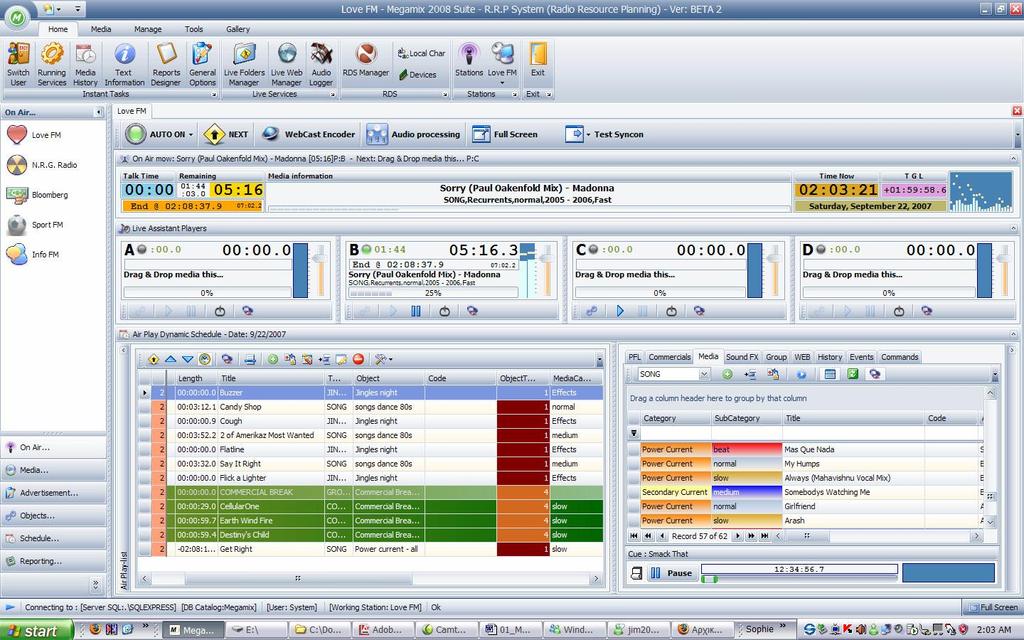The width and height of the screenshot is (1024, 640).
Task: Select N.R.G. Radio station in sidebar
Action: (x=42, y=165)
